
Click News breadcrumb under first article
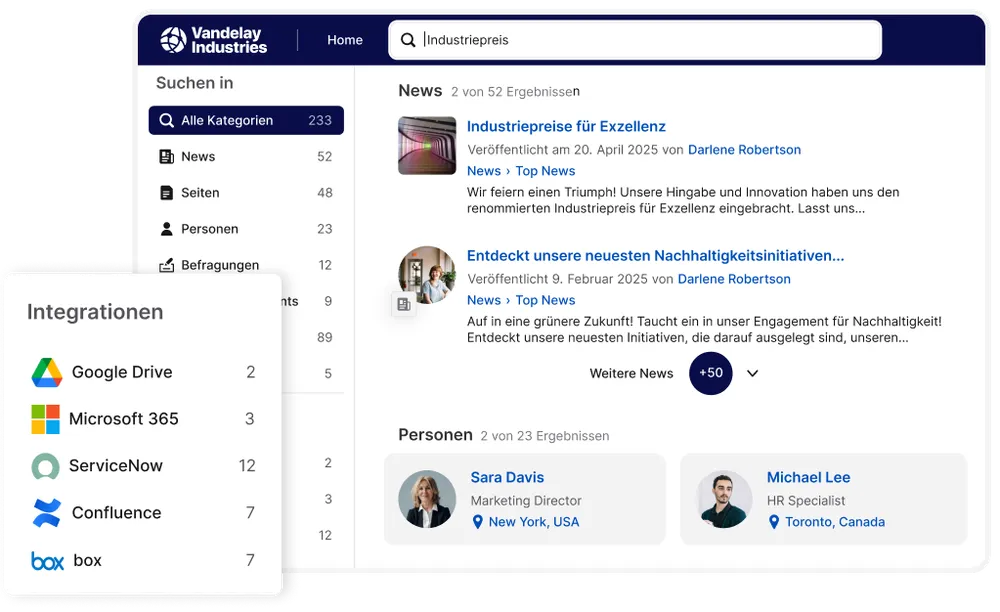click(484, 171)
